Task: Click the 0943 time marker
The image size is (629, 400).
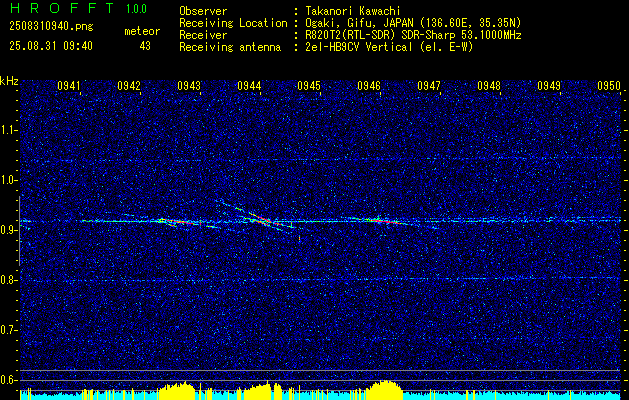Action: [189, 86]
